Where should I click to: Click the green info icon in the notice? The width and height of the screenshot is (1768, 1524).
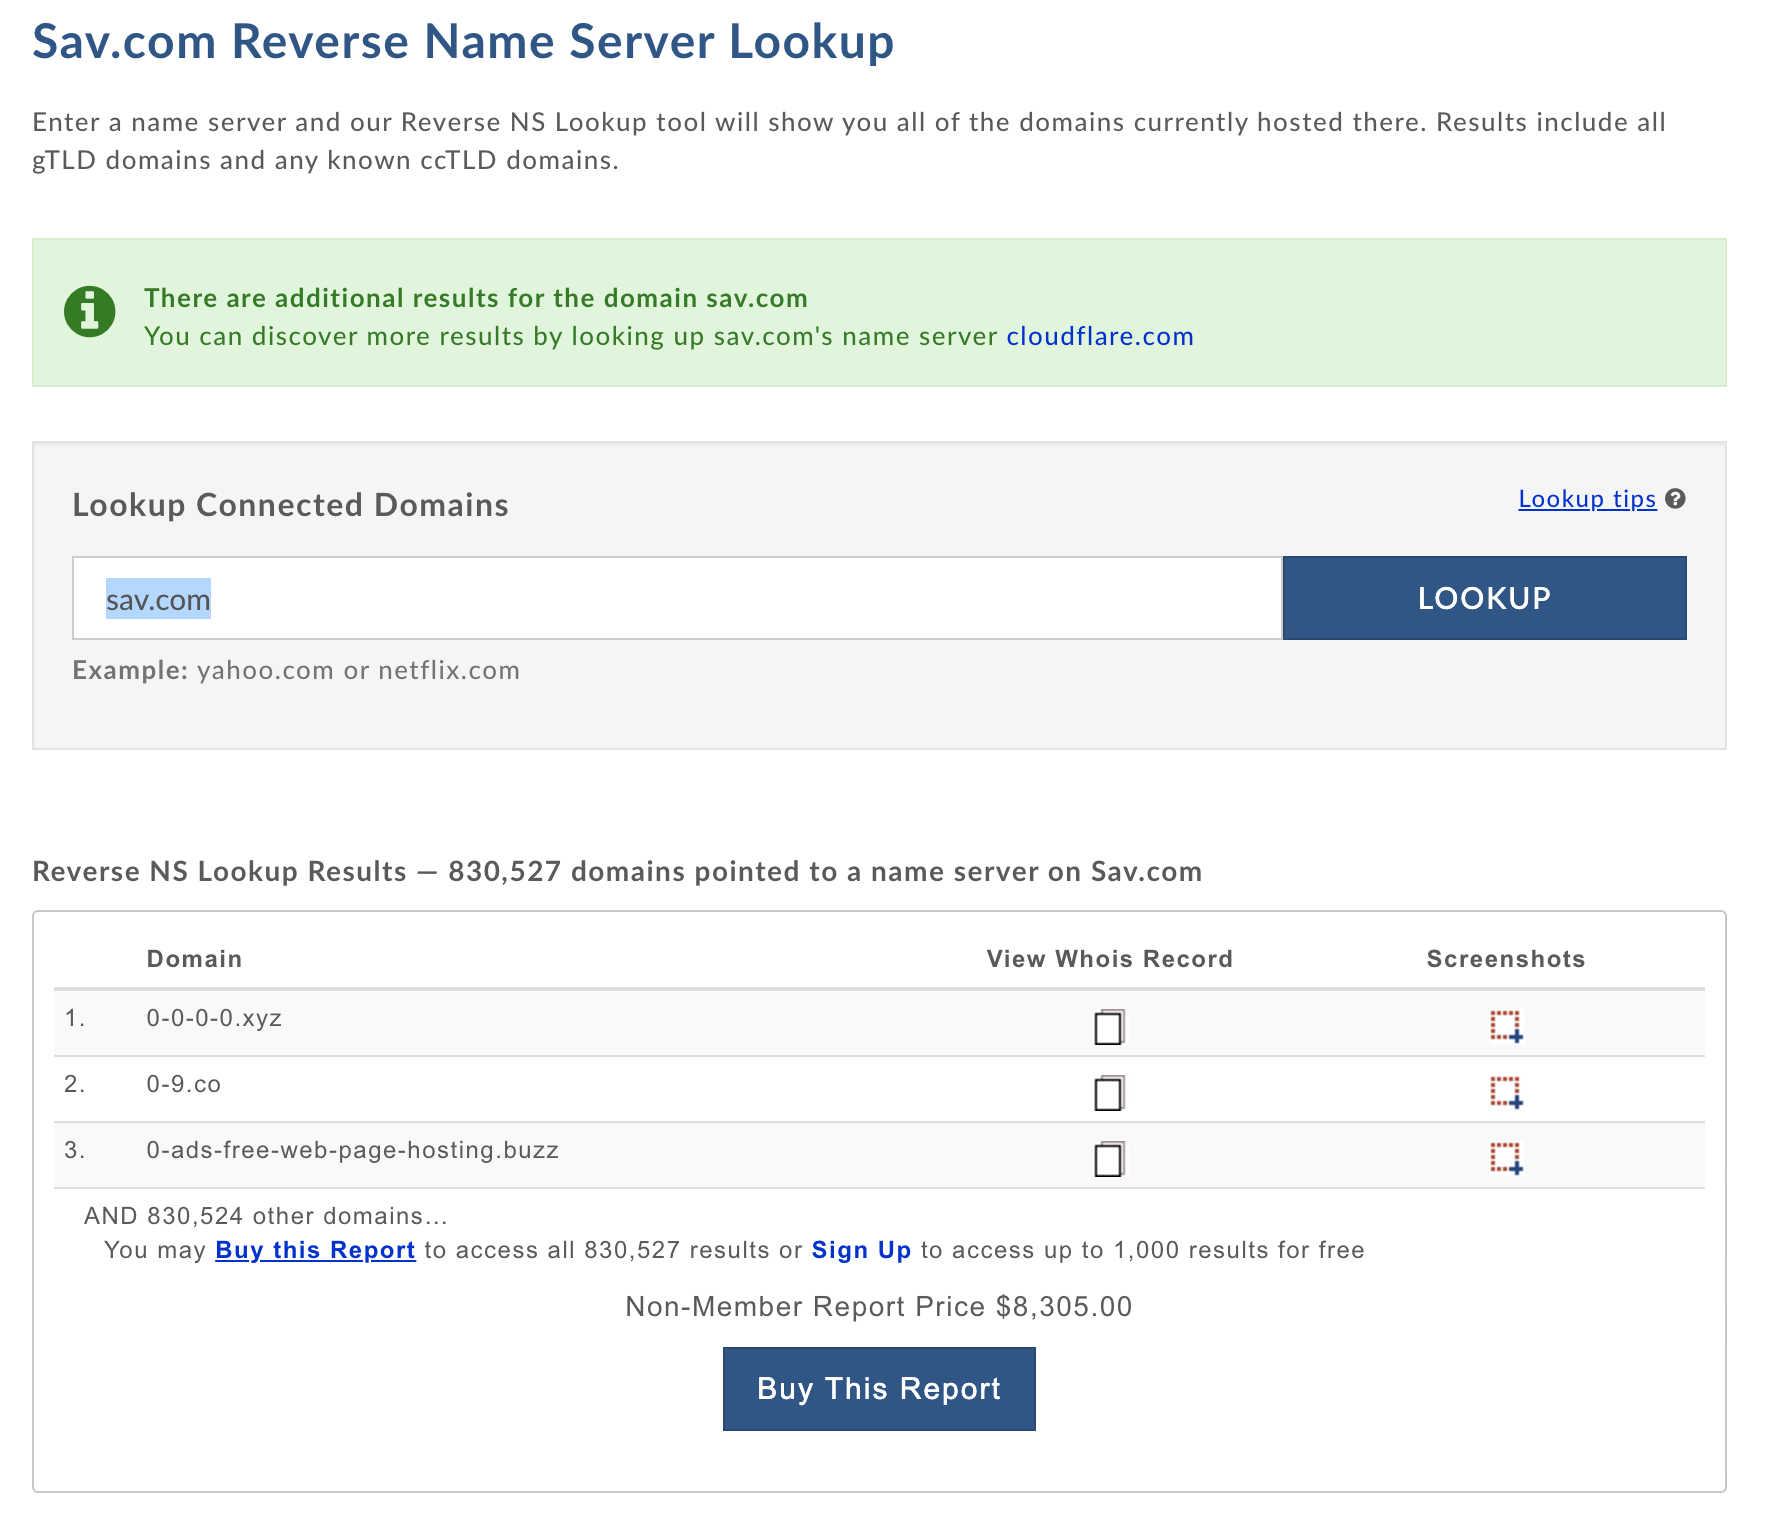coord(90,312)
